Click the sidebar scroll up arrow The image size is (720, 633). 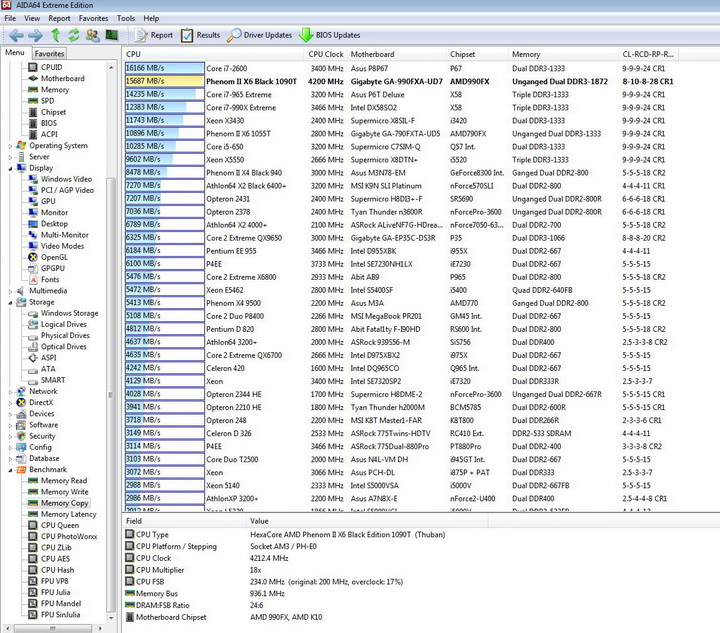click(111, 67)
